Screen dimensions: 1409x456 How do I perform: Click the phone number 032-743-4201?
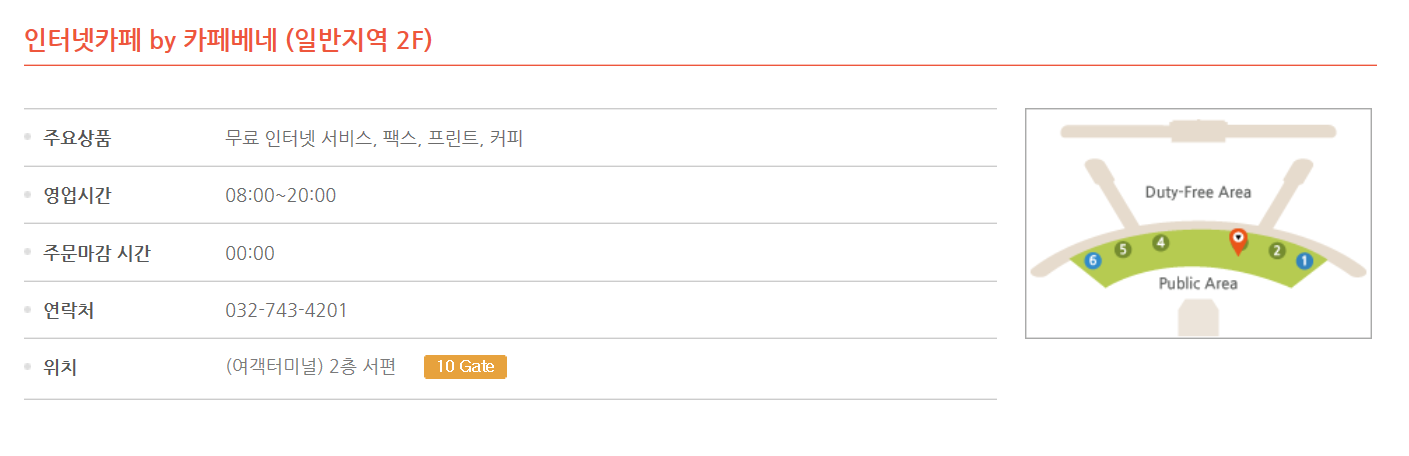point(286,310)
